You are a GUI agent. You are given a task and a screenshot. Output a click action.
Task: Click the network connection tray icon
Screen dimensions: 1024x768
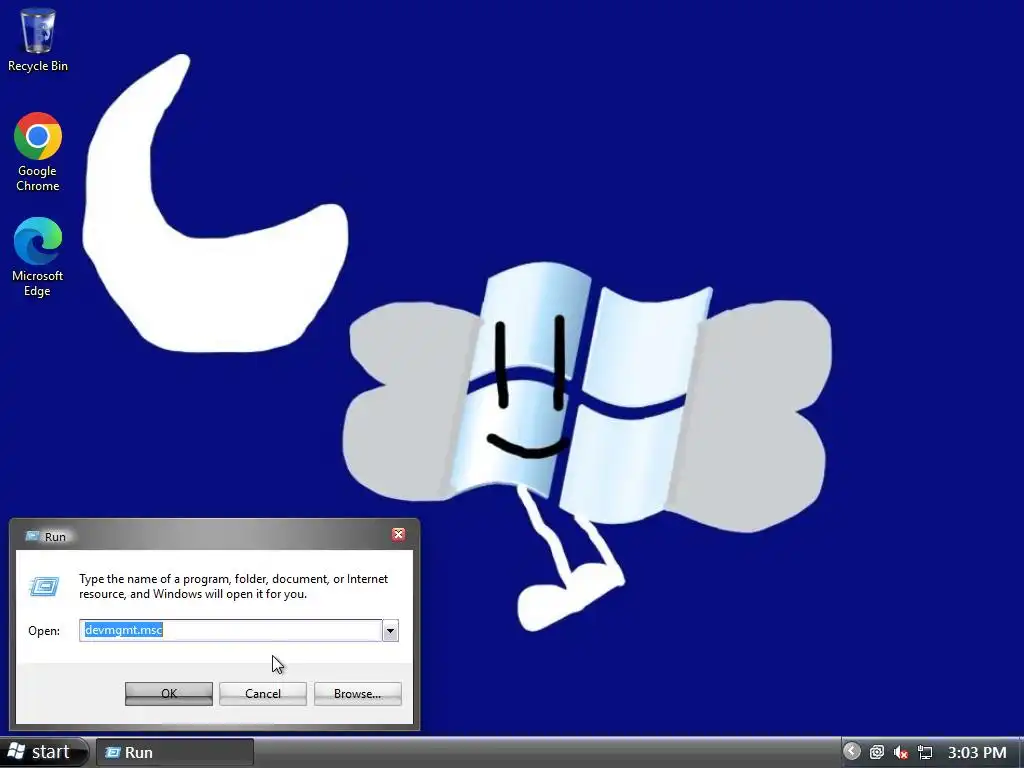coord(925,752)
